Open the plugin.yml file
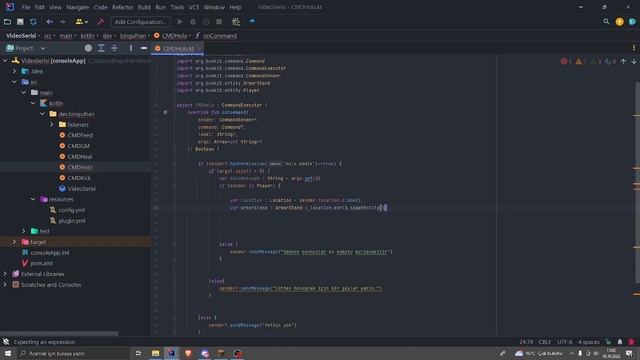The image size is (640, 360). pyautogui.click(x=72, y=220)
